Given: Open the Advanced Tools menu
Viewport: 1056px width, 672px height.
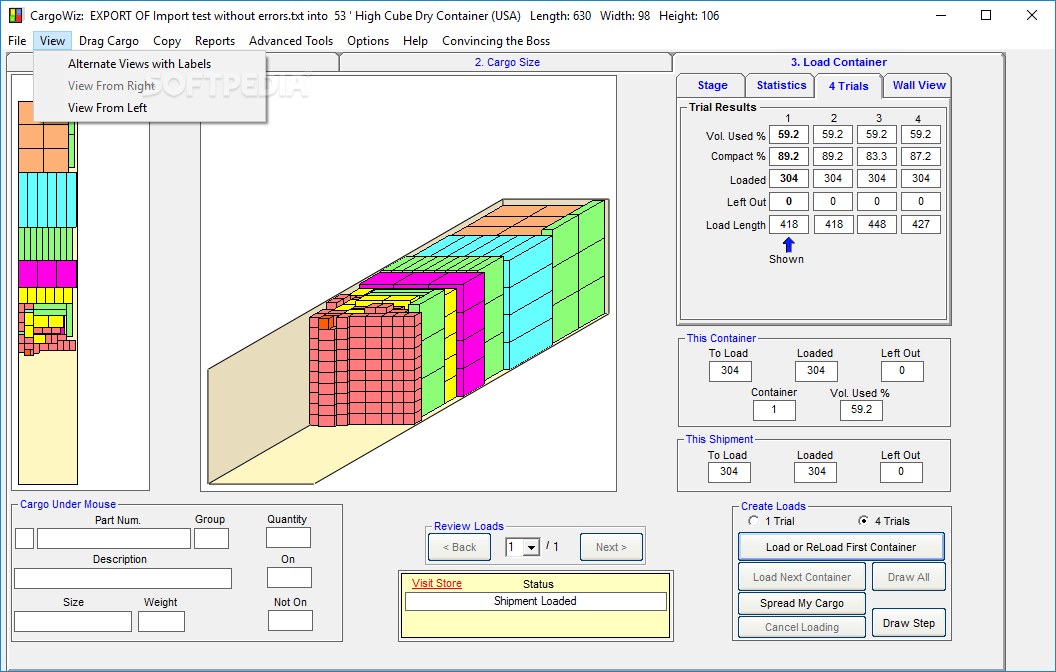Looking at the screenshot, I should [x=291, y=40].
